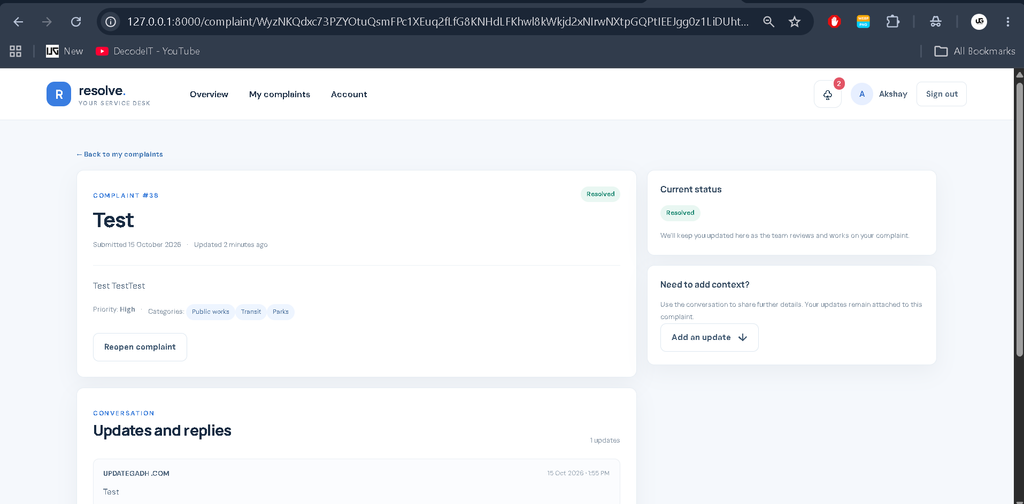The width and height of the screenshot is (1024, 504).
Task: Open the notifications bell with badge 2
Action: point(827,95)
